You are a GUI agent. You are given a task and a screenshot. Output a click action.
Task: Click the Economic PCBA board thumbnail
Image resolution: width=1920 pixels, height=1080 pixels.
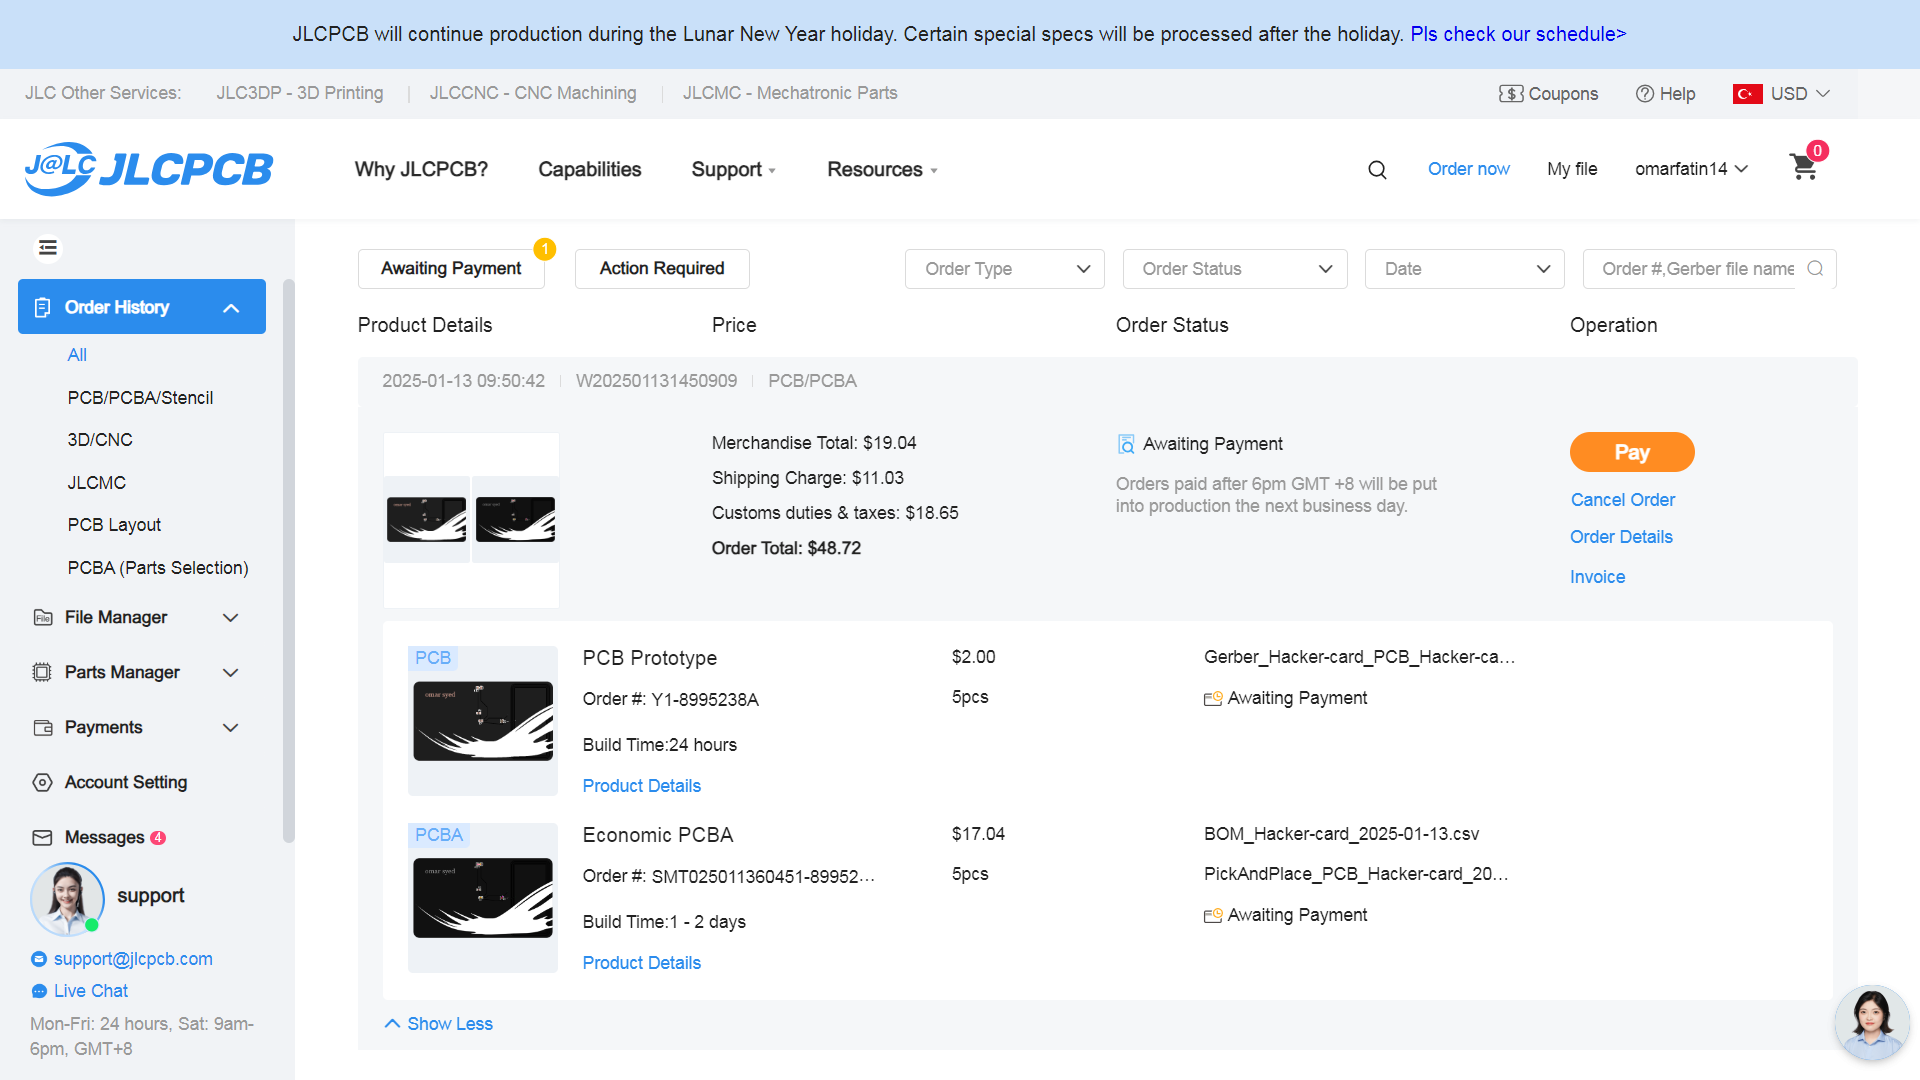tap(483, 898)
